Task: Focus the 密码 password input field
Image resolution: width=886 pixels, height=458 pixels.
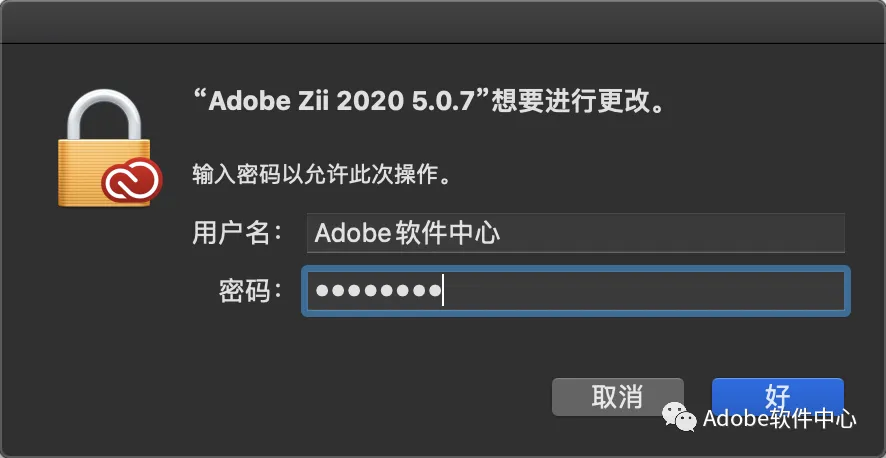Action: (576, 291)
